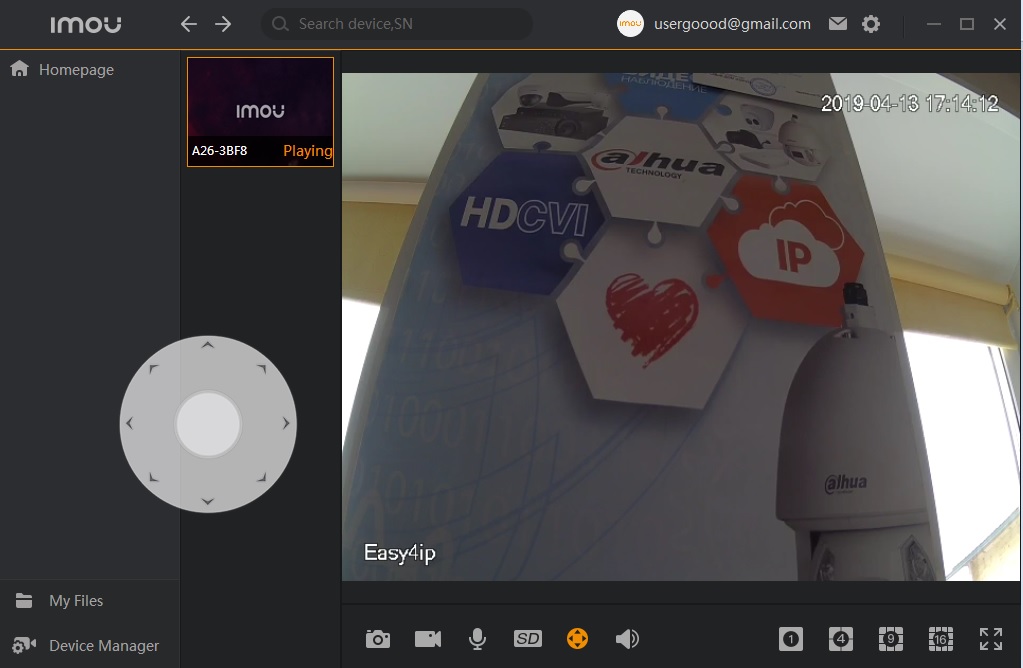Switch to 9-view layout

point(891,639)
